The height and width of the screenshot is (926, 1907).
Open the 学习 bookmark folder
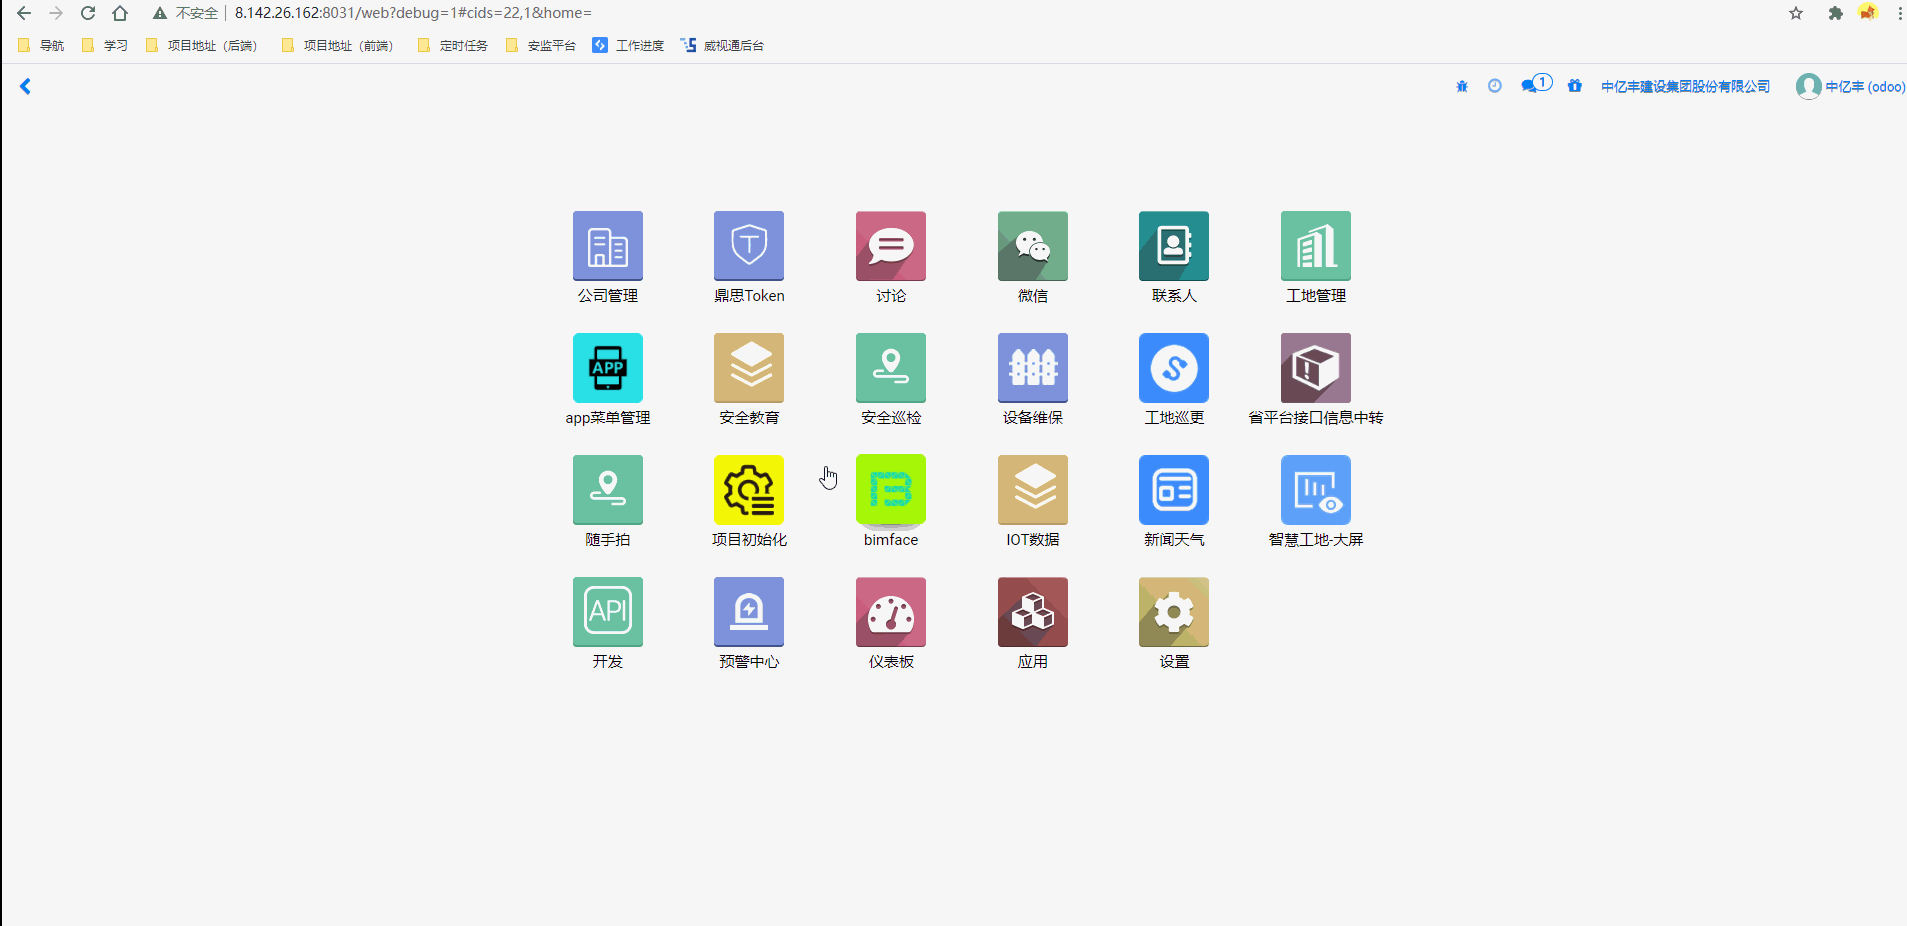106,45
